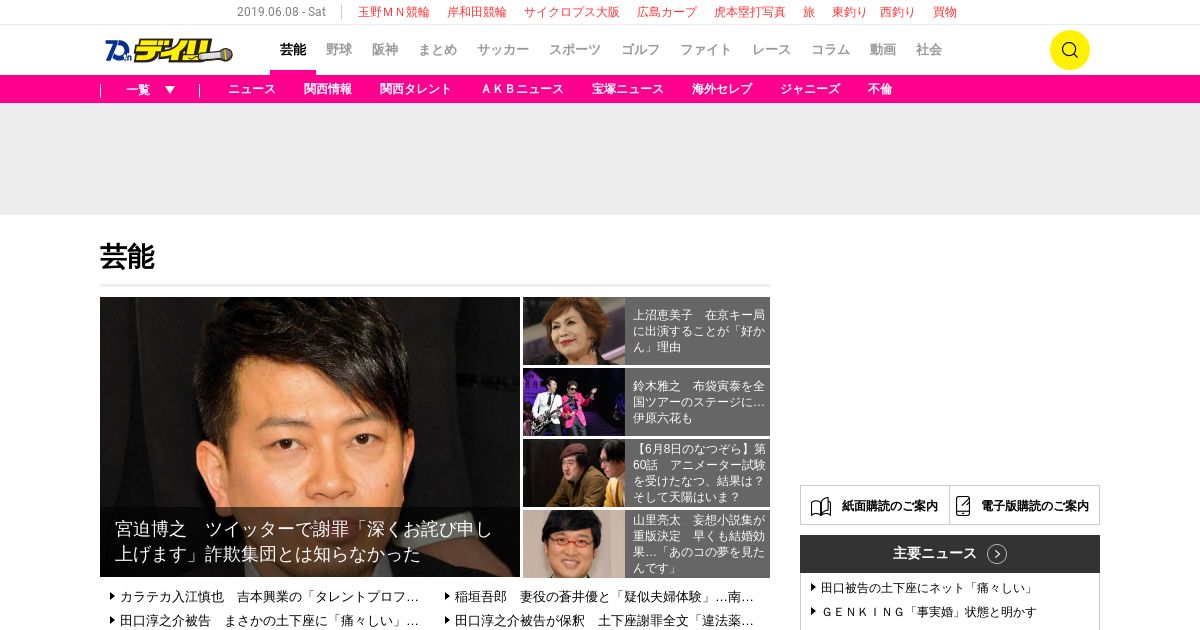
Task: Go to the レース section
Action: (x=772, y=50)
